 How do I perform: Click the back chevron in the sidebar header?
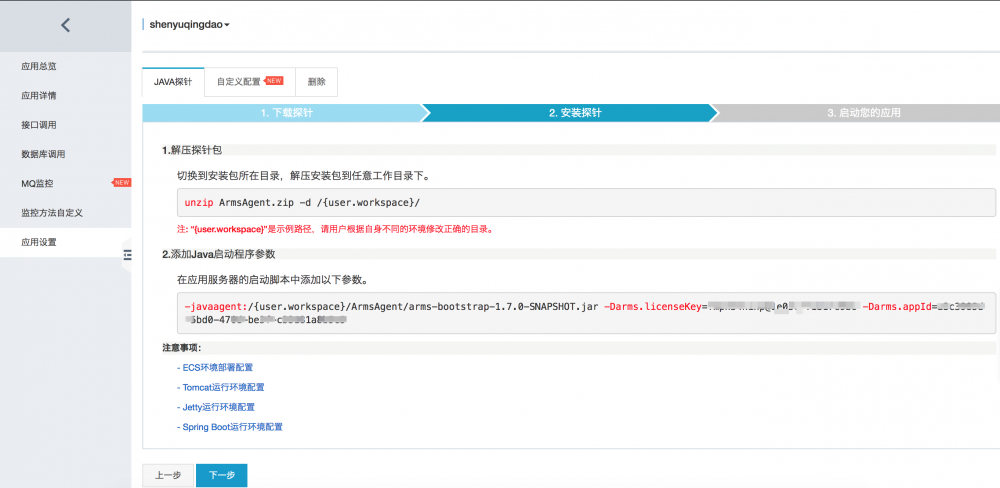(65, 26)
